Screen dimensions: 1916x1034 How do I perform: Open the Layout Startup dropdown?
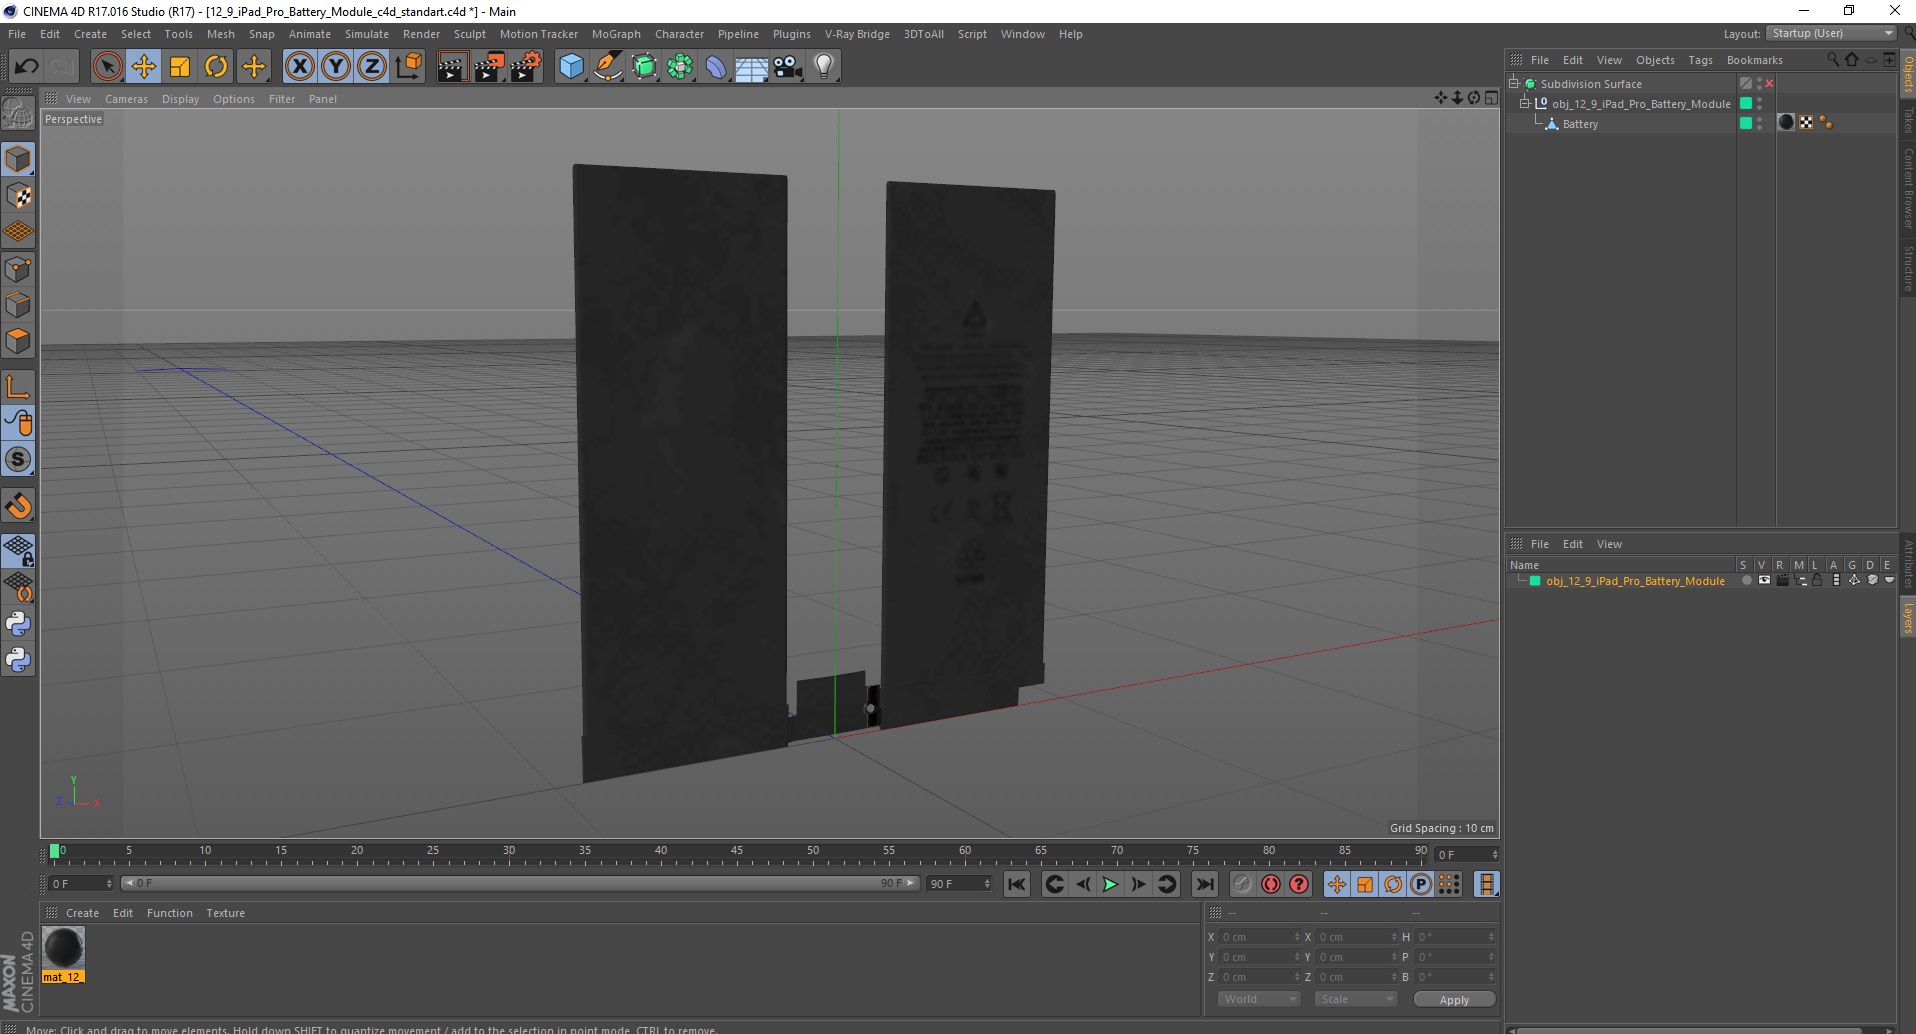click(x=1832, y=34)
